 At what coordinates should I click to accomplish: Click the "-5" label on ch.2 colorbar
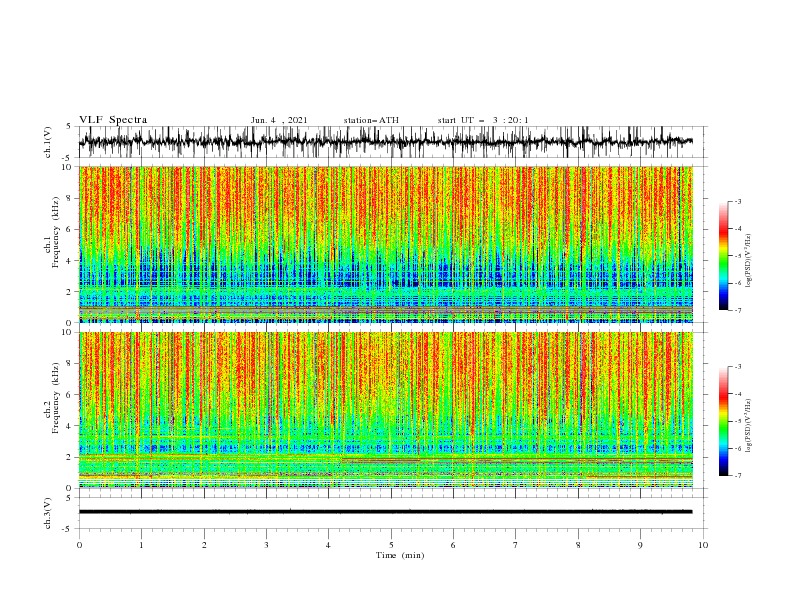738,421
